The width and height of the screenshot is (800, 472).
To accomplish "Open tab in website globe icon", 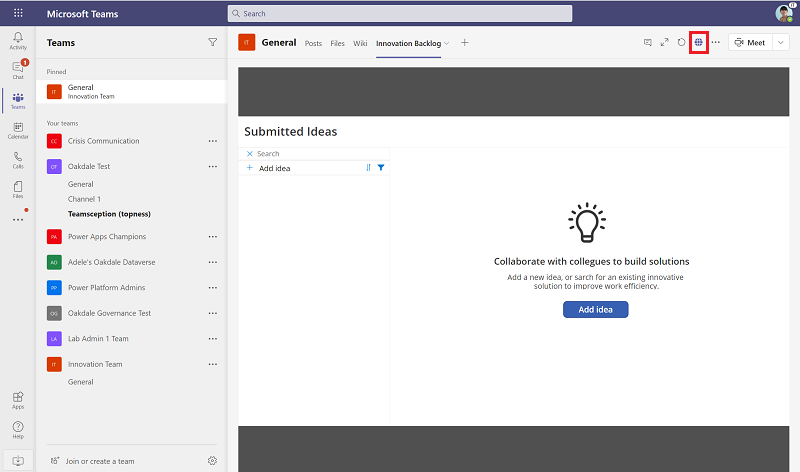I will coord(698,42).
